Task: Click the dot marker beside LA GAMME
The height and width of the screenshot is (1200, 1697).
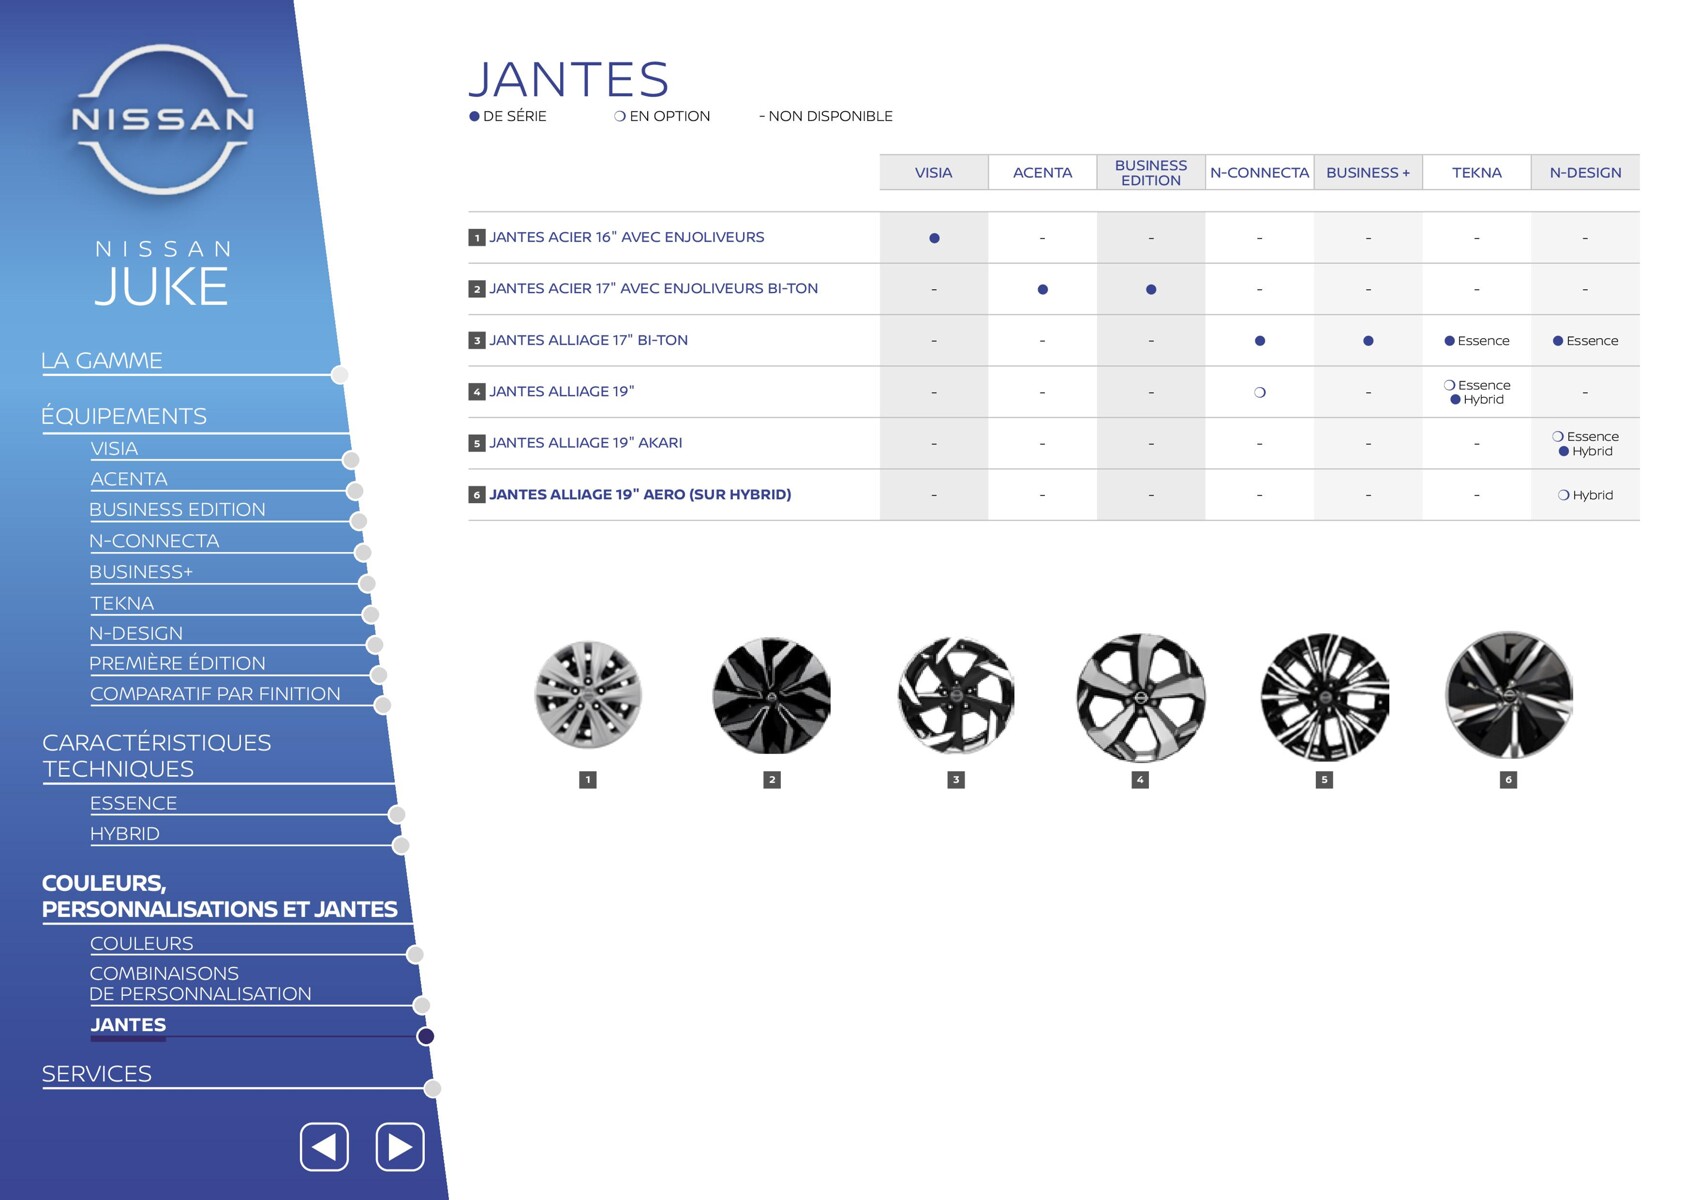Action: point(340,375)
